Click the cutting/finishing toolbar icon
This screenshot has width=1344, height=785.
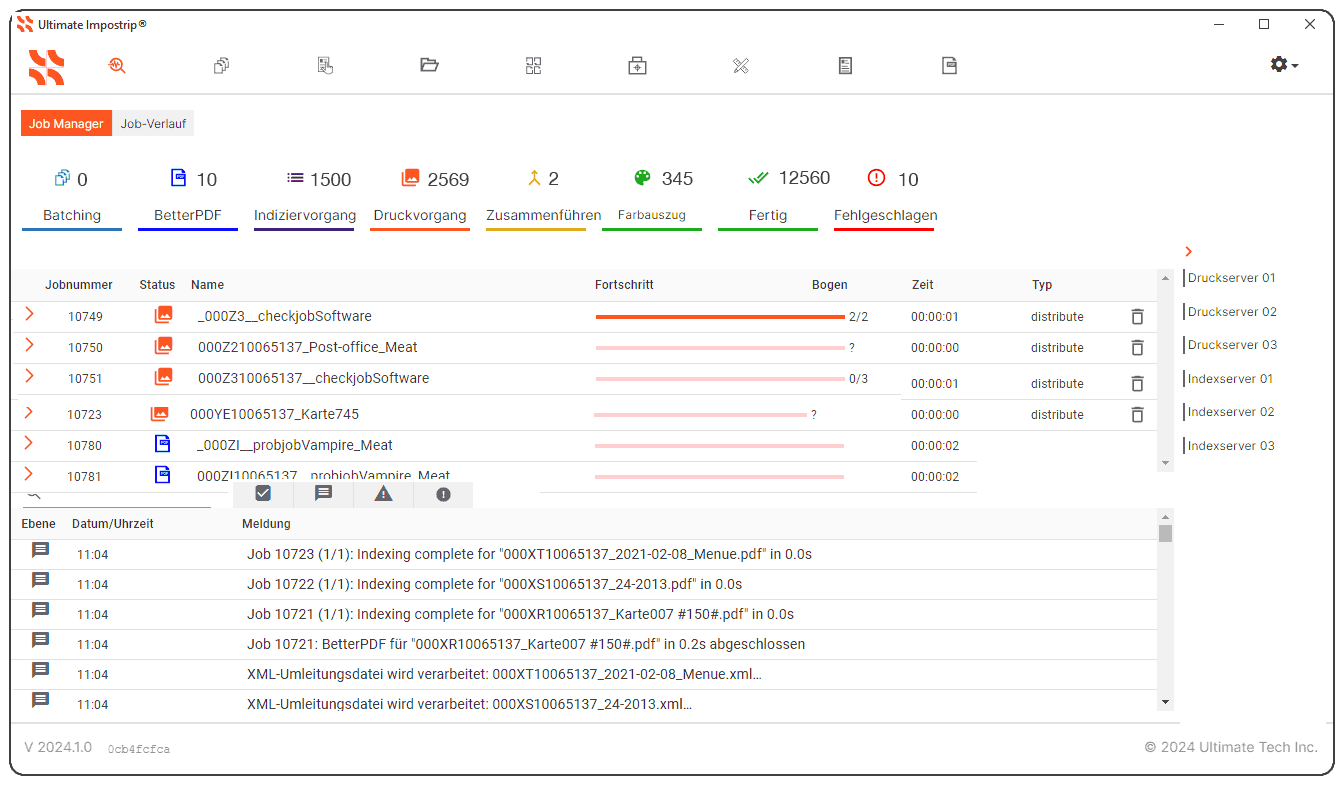741,65
